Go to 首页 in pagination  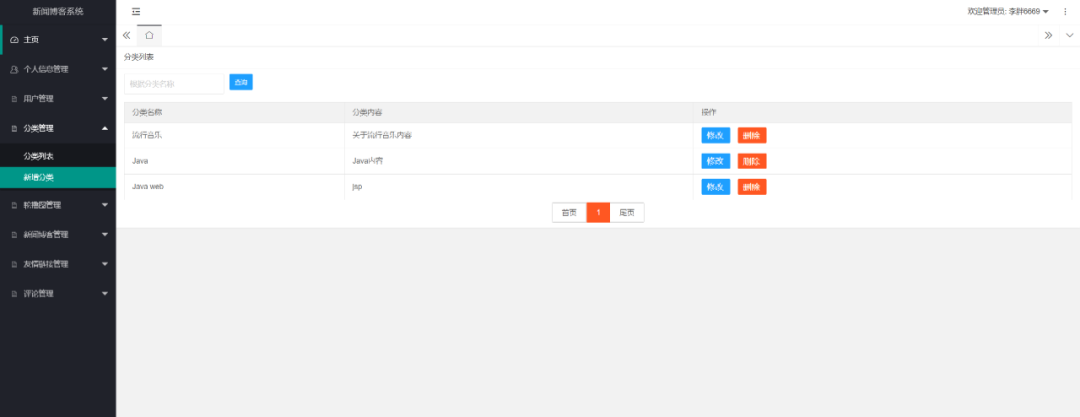(x=569, y=212)
